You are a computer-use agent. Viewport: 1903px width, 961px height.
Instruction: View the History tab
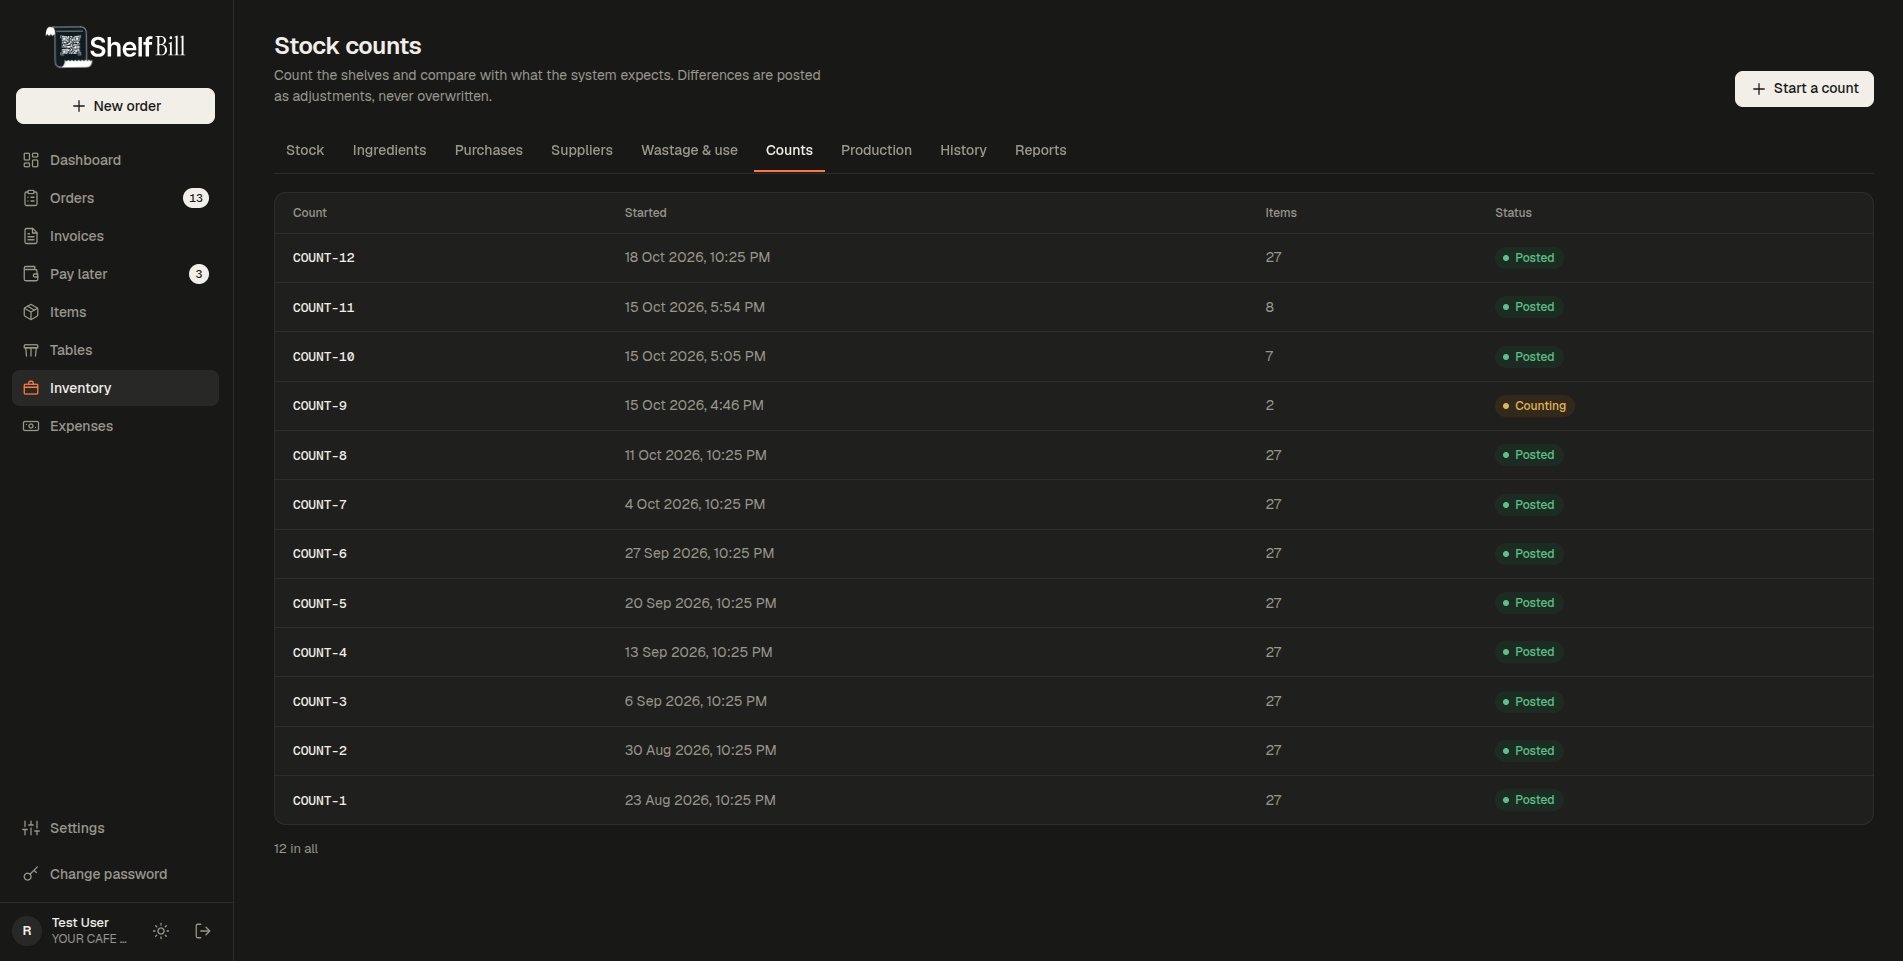coord(963,150)
